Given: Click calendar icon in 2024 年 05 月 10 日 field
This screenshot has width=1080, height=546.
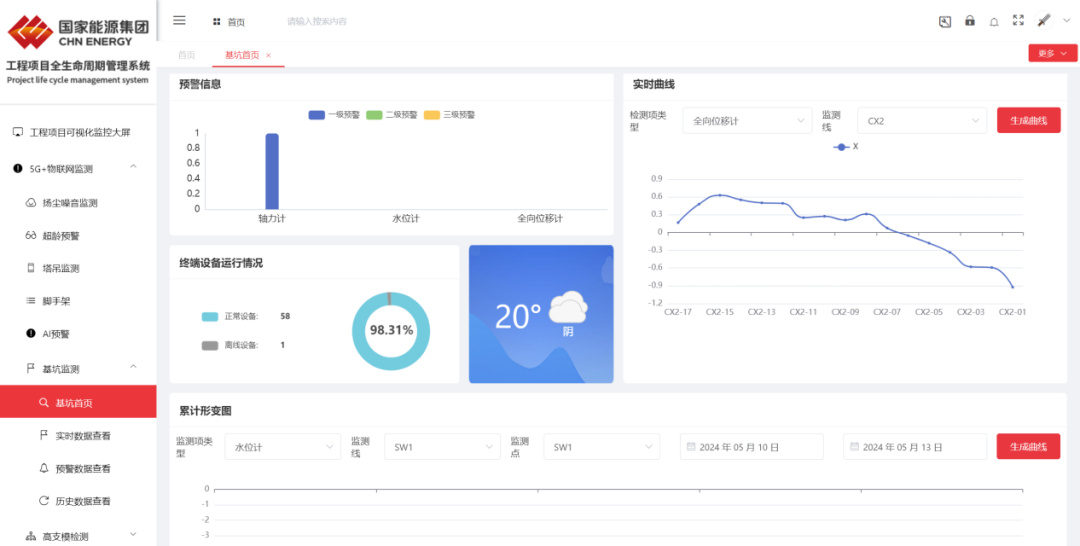Looking at the screenshot, I should [691, 447].
